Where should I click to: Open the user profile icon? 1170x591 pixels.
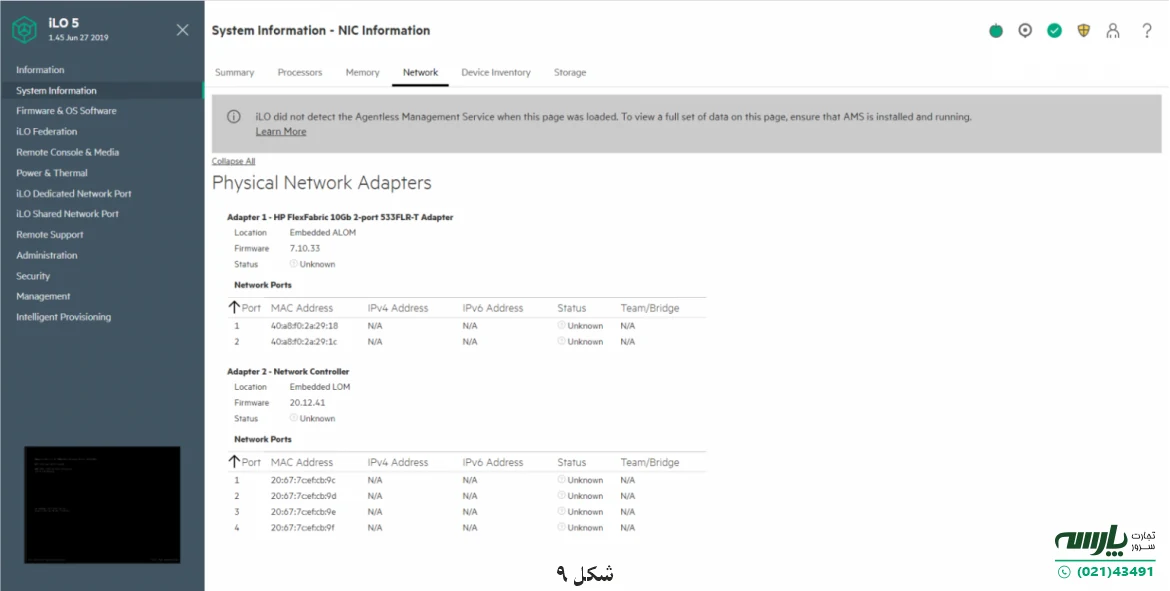(1112, 30)
